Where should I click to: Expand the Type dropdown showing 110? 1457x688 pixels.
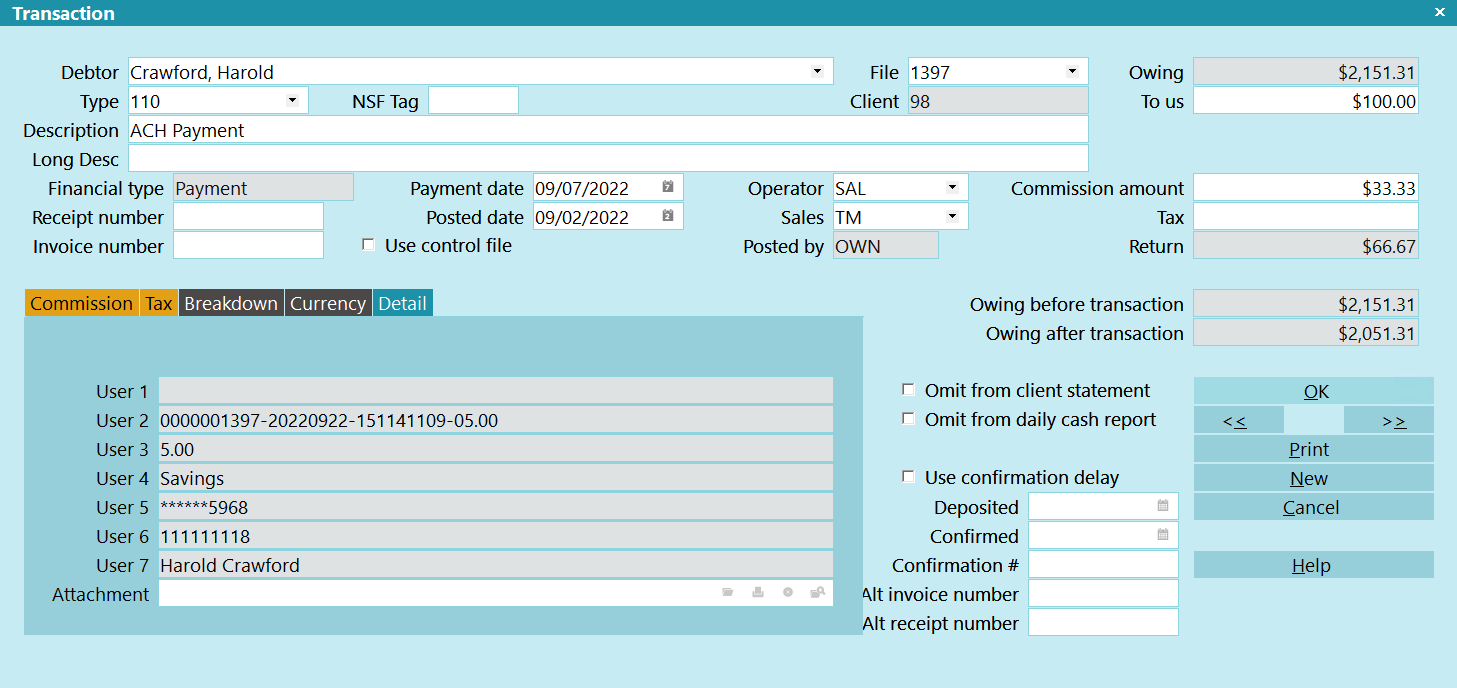pyautogui.click(x=292, y=100)
